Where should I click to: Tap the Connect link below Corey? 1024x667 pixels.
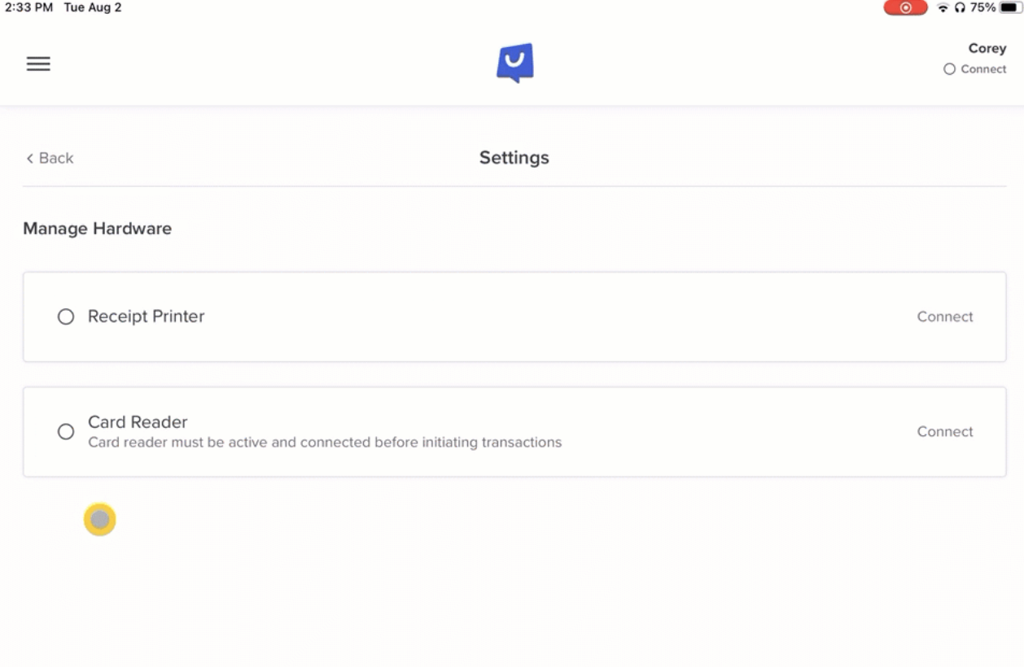[x=983, y=69]
